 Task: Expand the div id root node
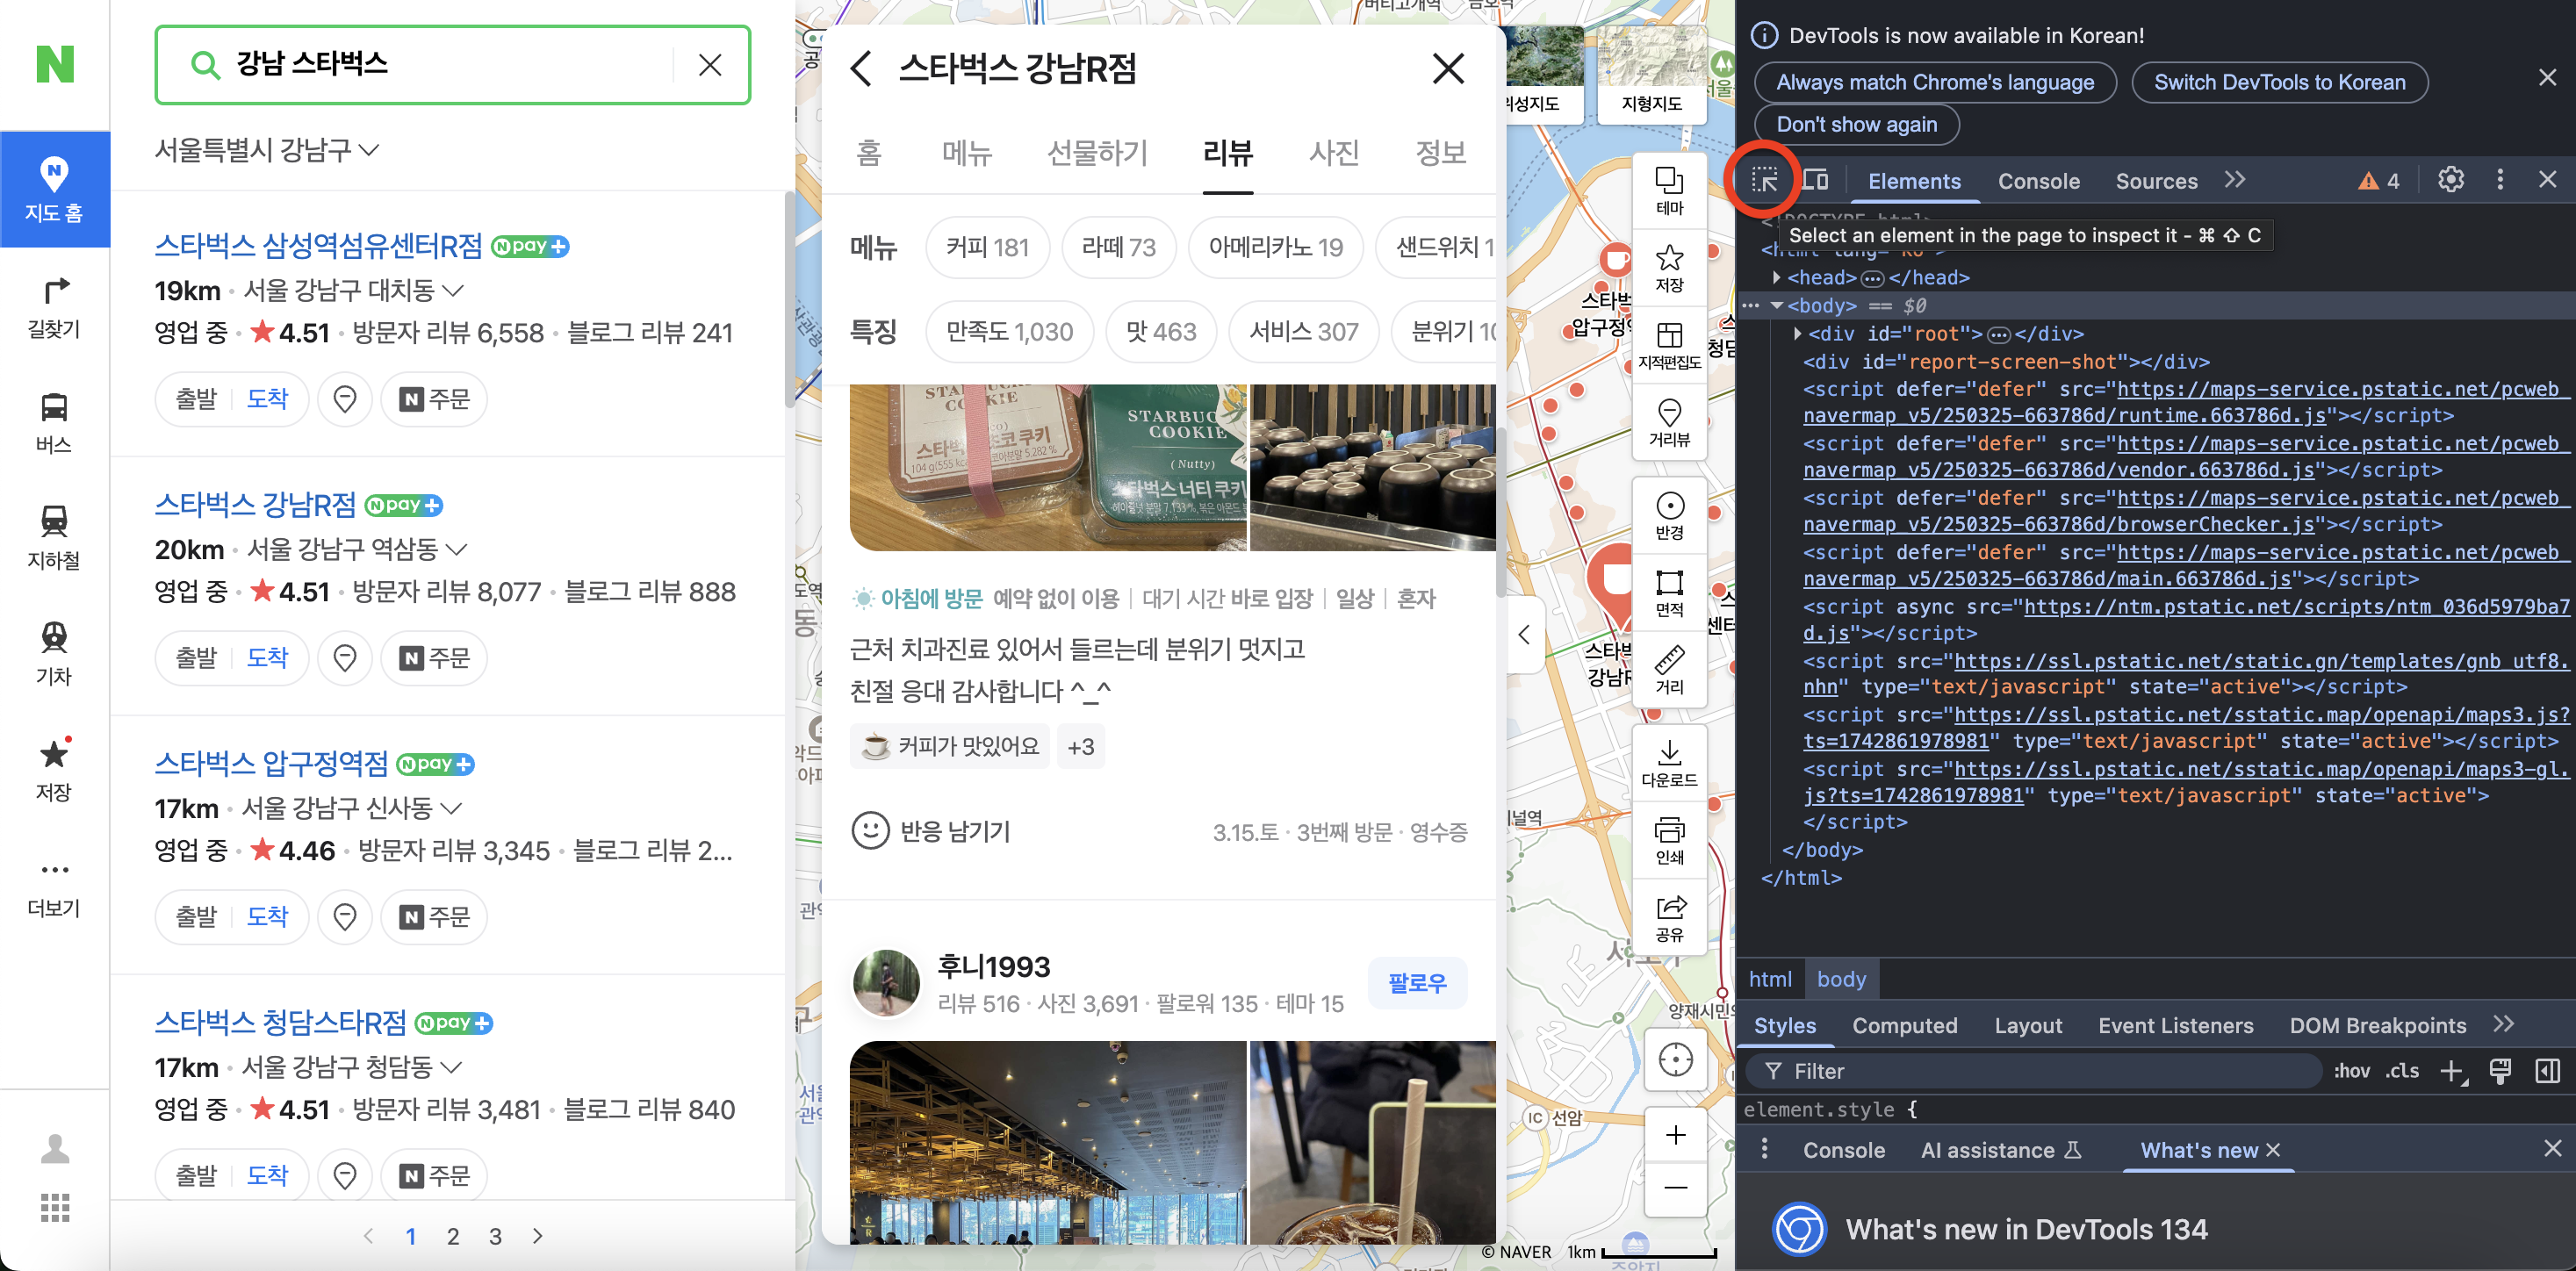[1798, 333]
